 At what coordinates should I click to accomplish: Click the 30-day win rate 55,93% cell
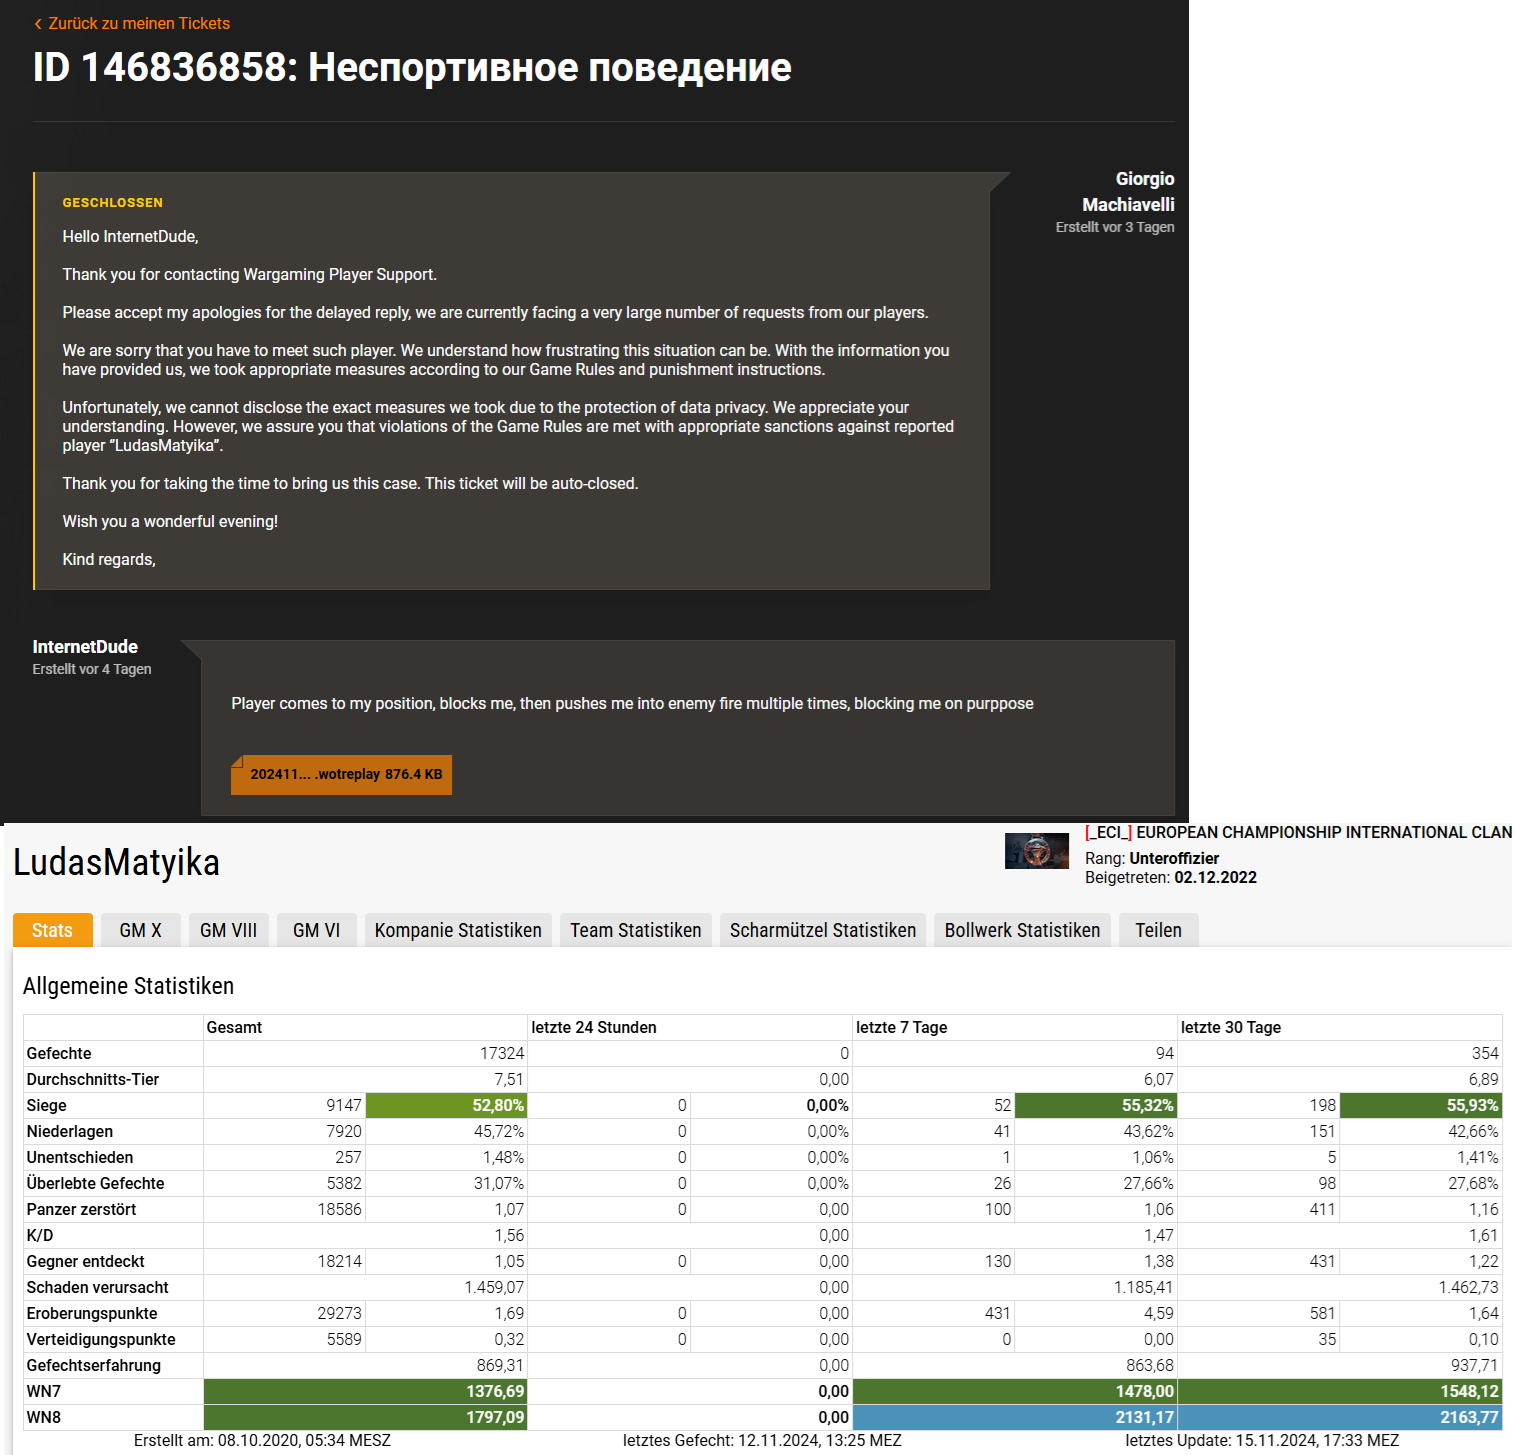click(x=1421, y=1105)
